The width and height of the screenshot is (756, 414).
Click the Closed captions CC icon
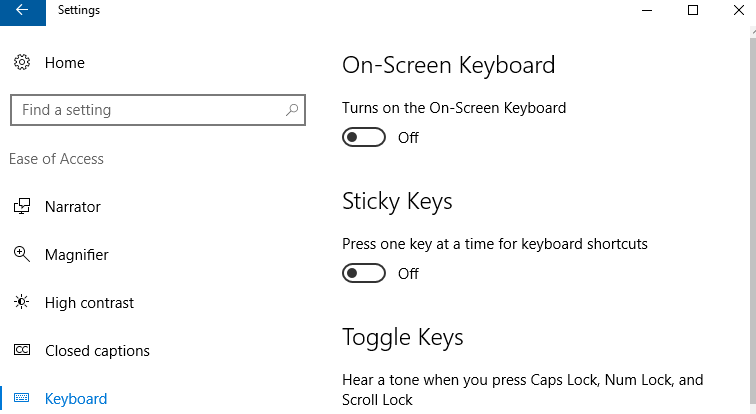[21, 351]
